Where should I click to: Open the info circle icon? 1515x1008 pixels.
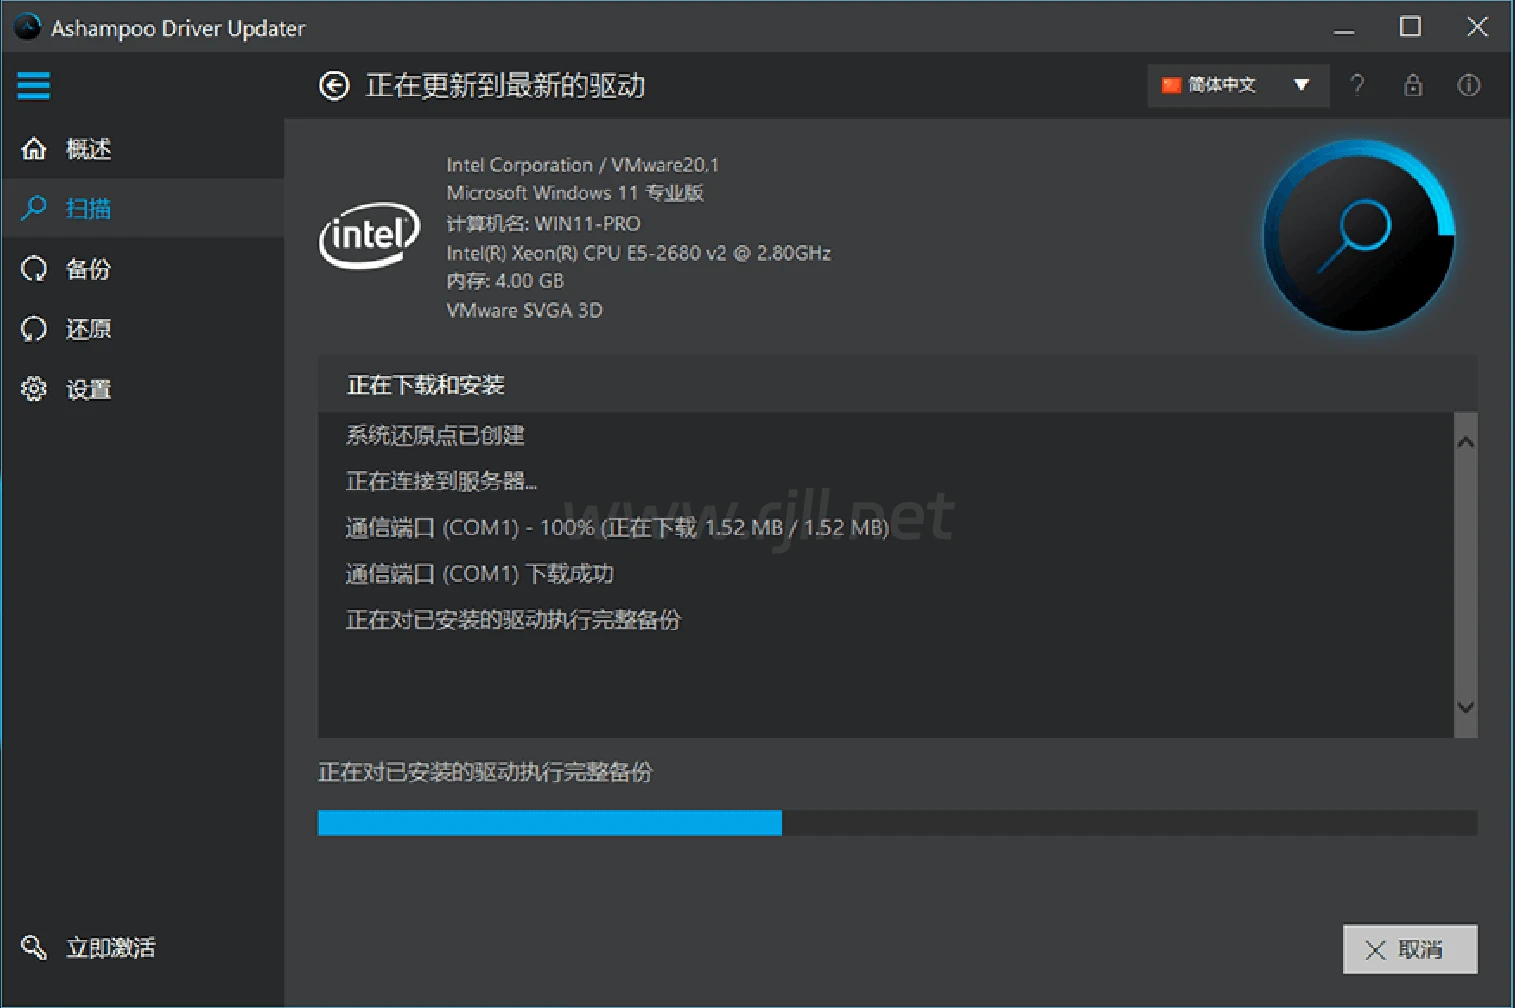click(x=1468, y=85)
